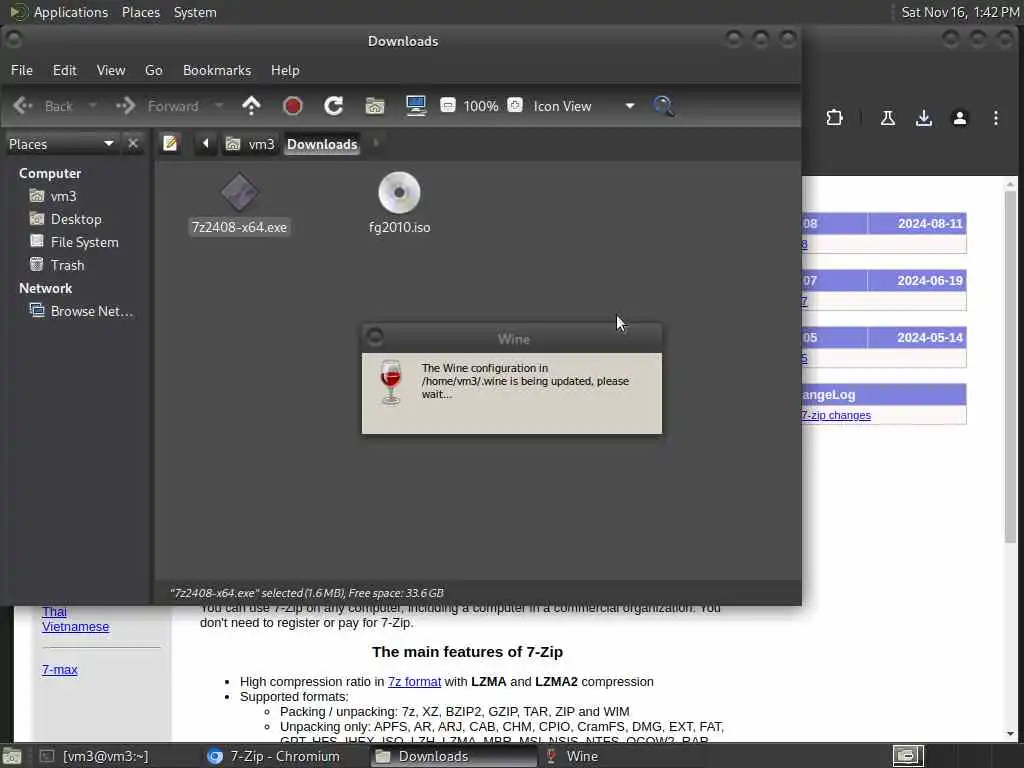Open the Go menu

pyautogui.click(x=153, y=70)
